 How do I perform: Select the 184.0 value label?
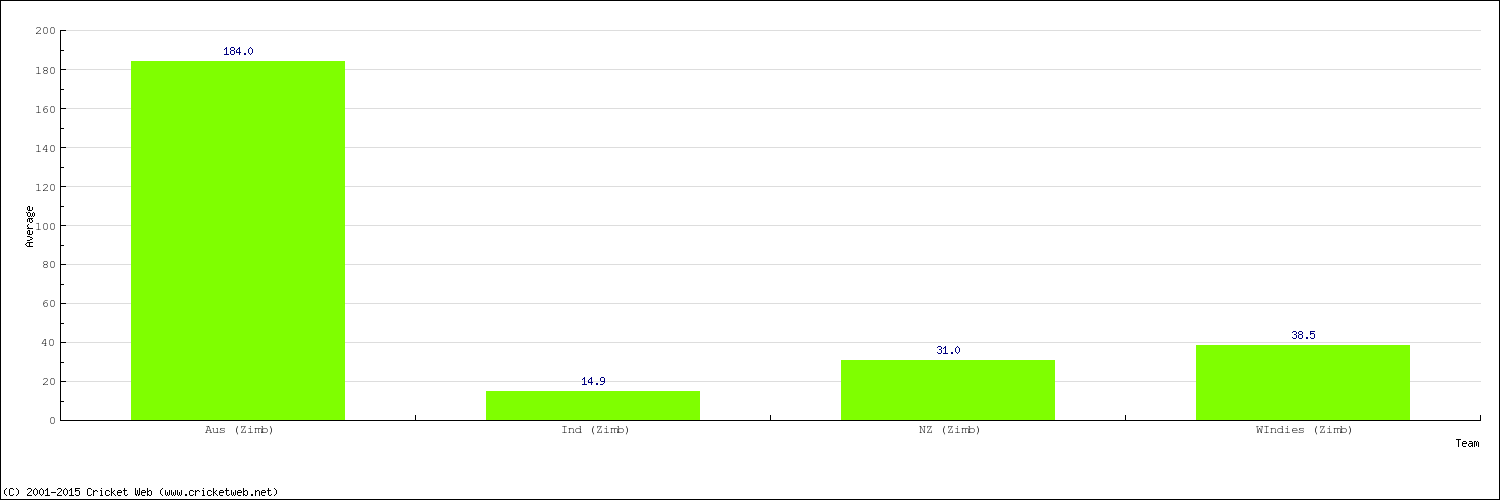tap(238, 51)
